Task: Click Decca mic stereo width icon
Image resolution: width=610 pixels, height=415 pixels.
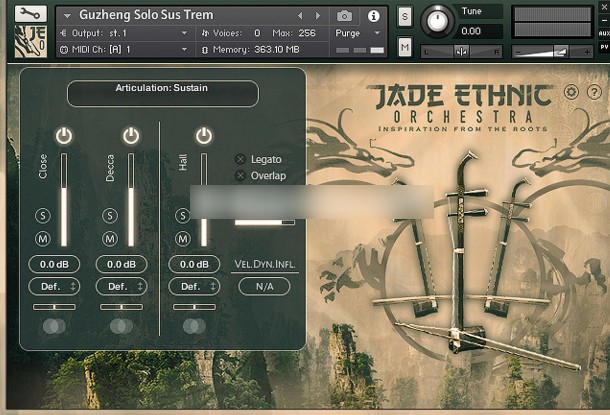Action: 121,326
